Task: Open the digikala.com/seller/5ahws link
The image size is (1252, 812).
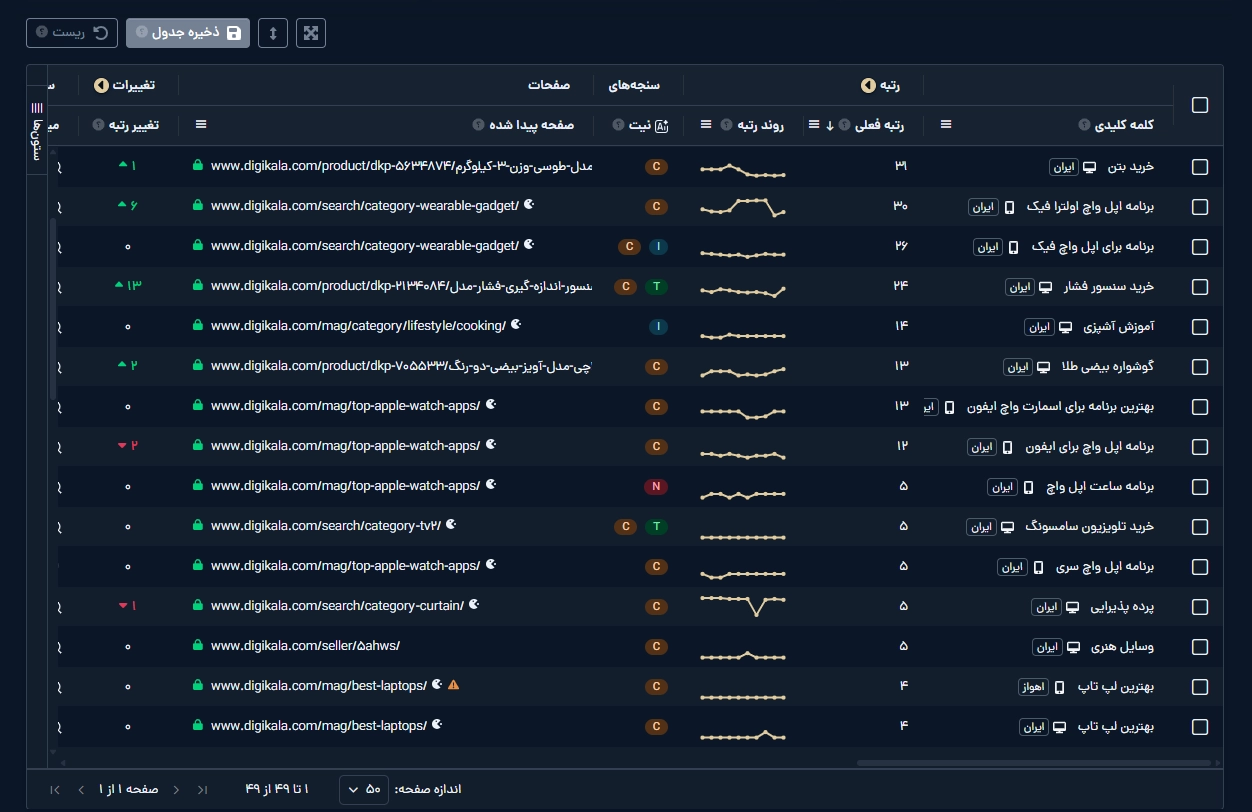Action: click(x=305, y=645)
